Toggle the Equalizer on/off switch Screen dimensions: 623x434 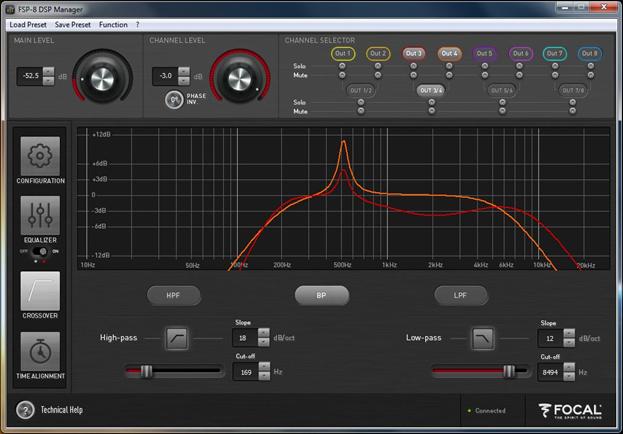(x=40, y=253)
